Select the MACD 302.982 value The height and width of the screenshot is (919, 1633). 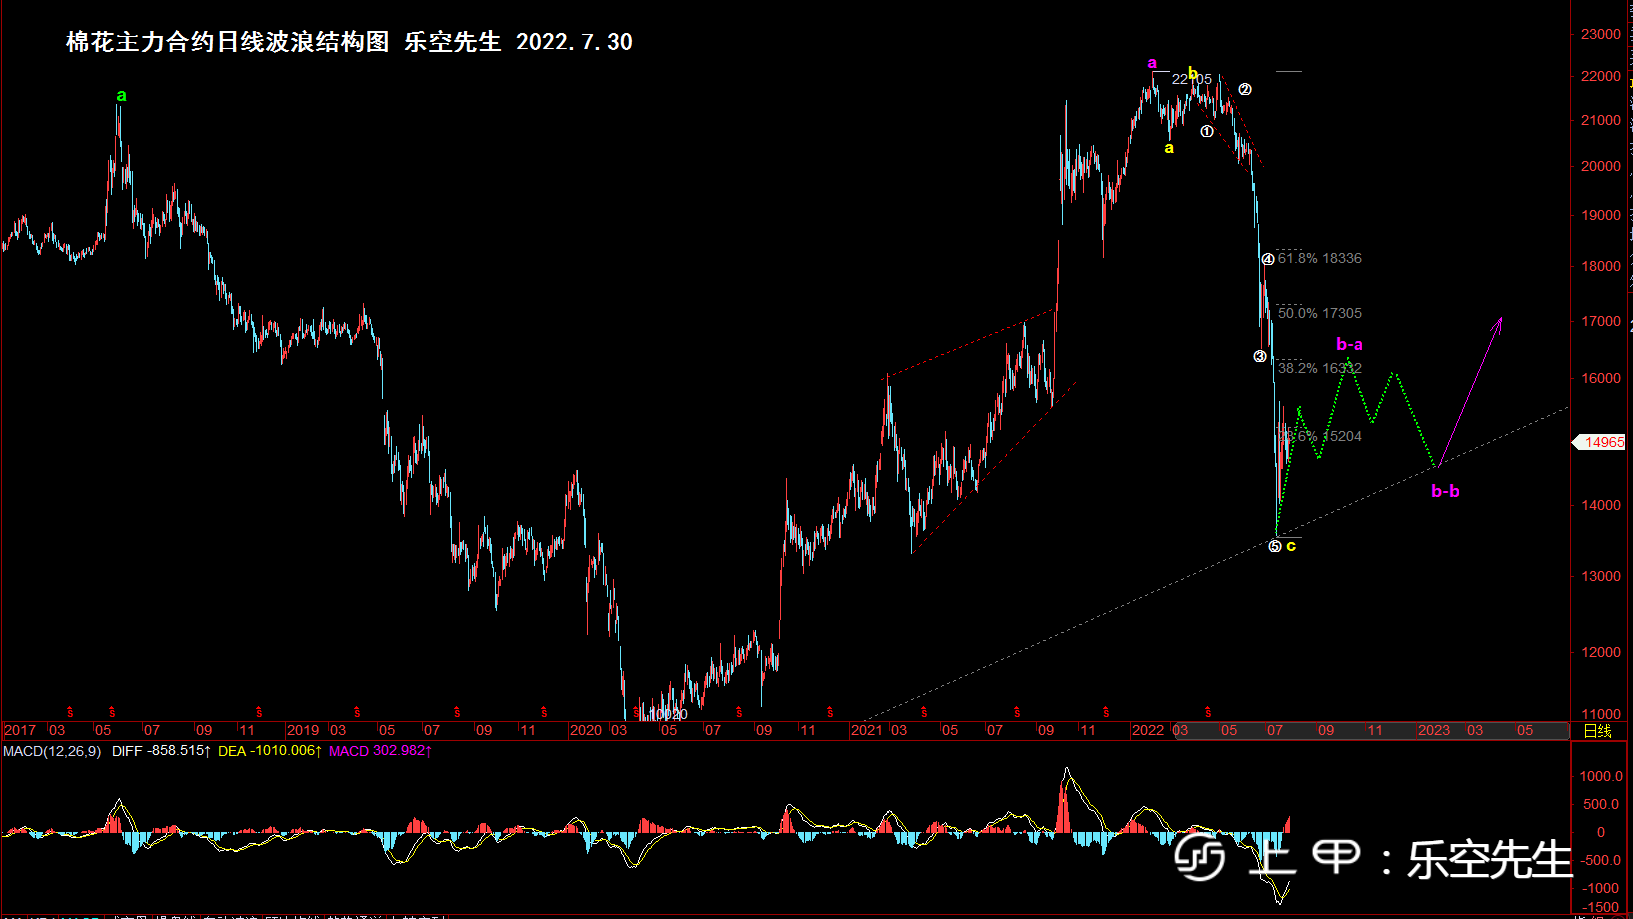380,751
